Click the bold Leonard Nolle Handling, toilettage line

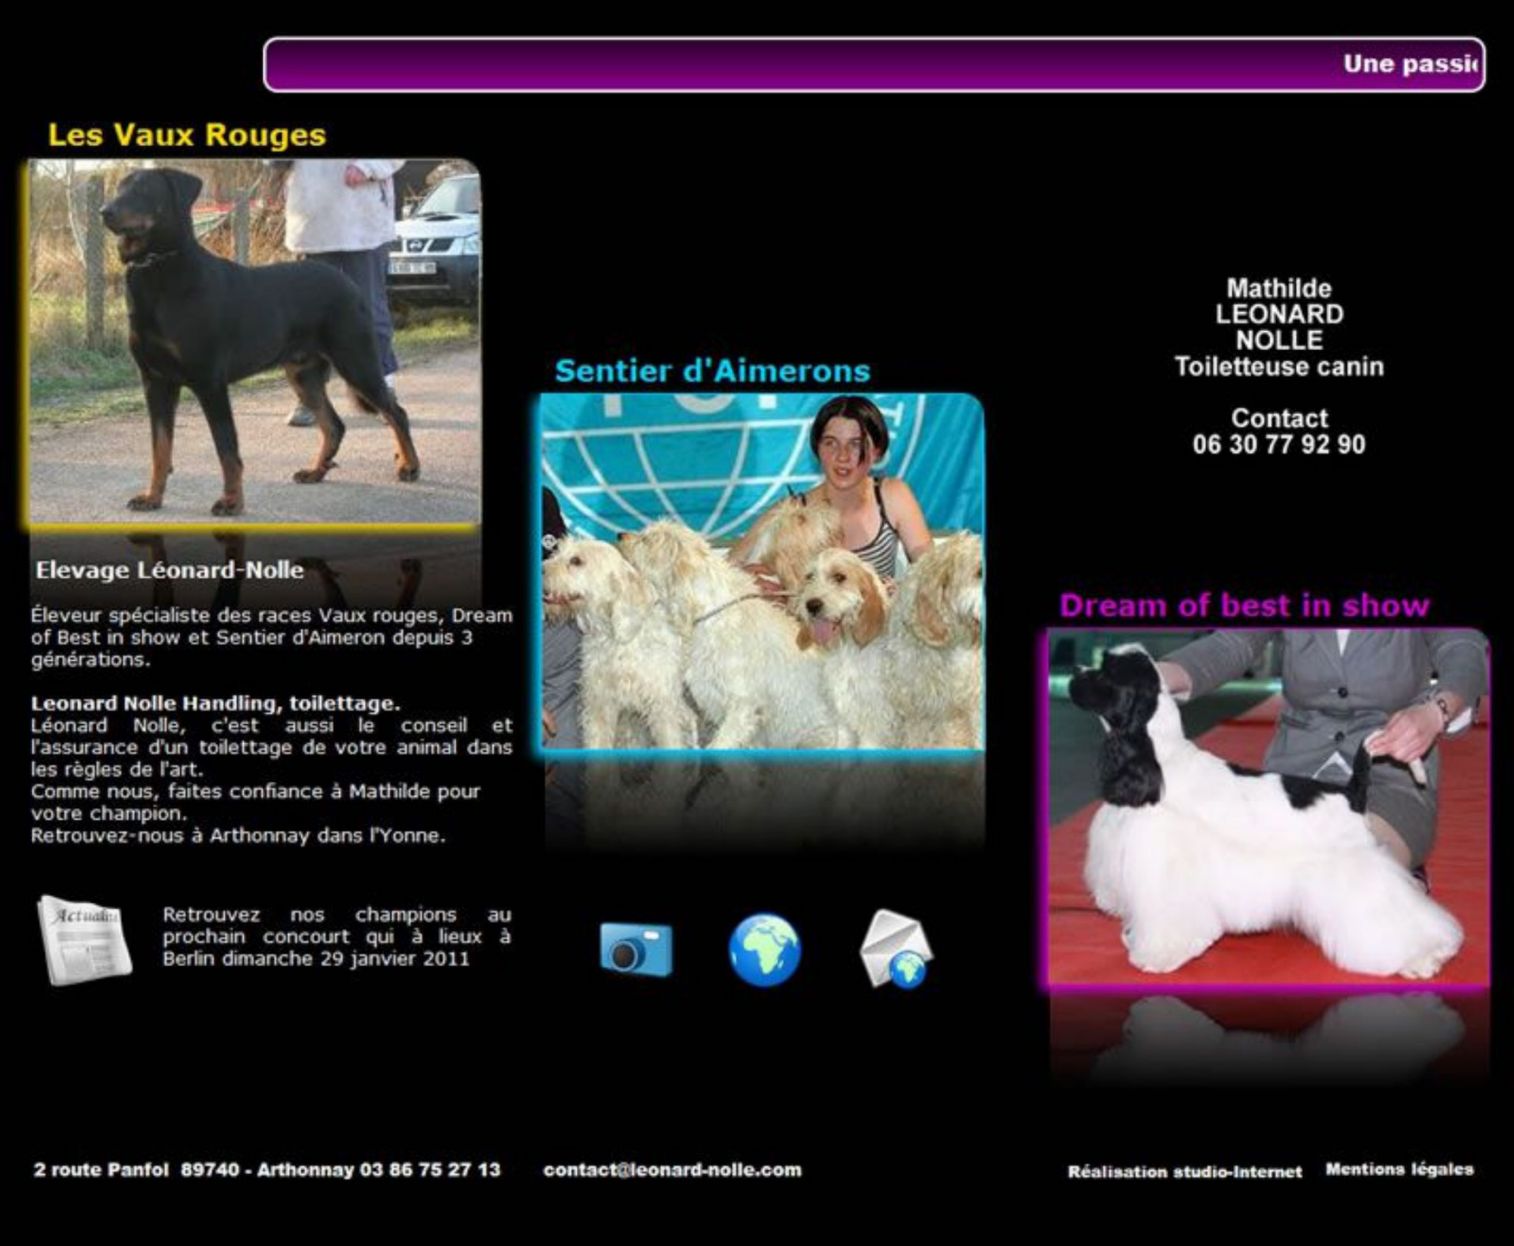click(215, 703)
